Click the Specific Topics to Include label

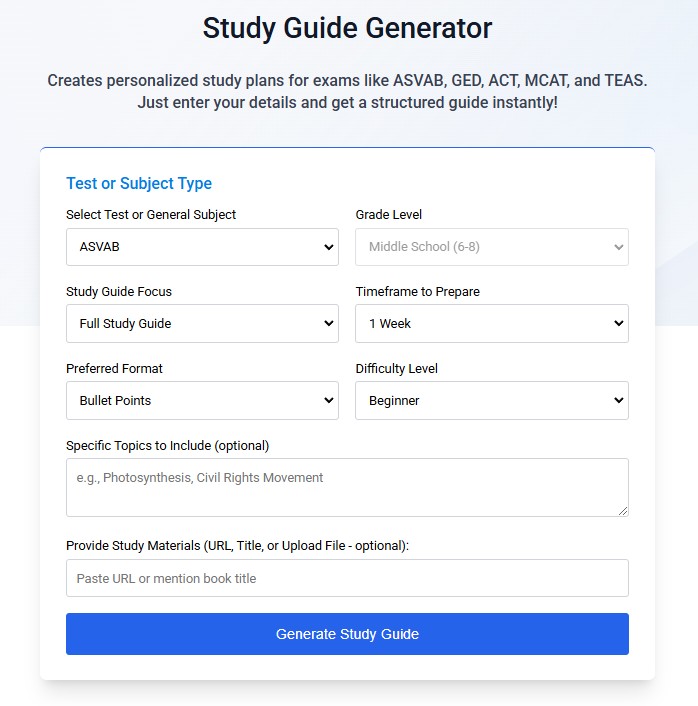(167, 445)
